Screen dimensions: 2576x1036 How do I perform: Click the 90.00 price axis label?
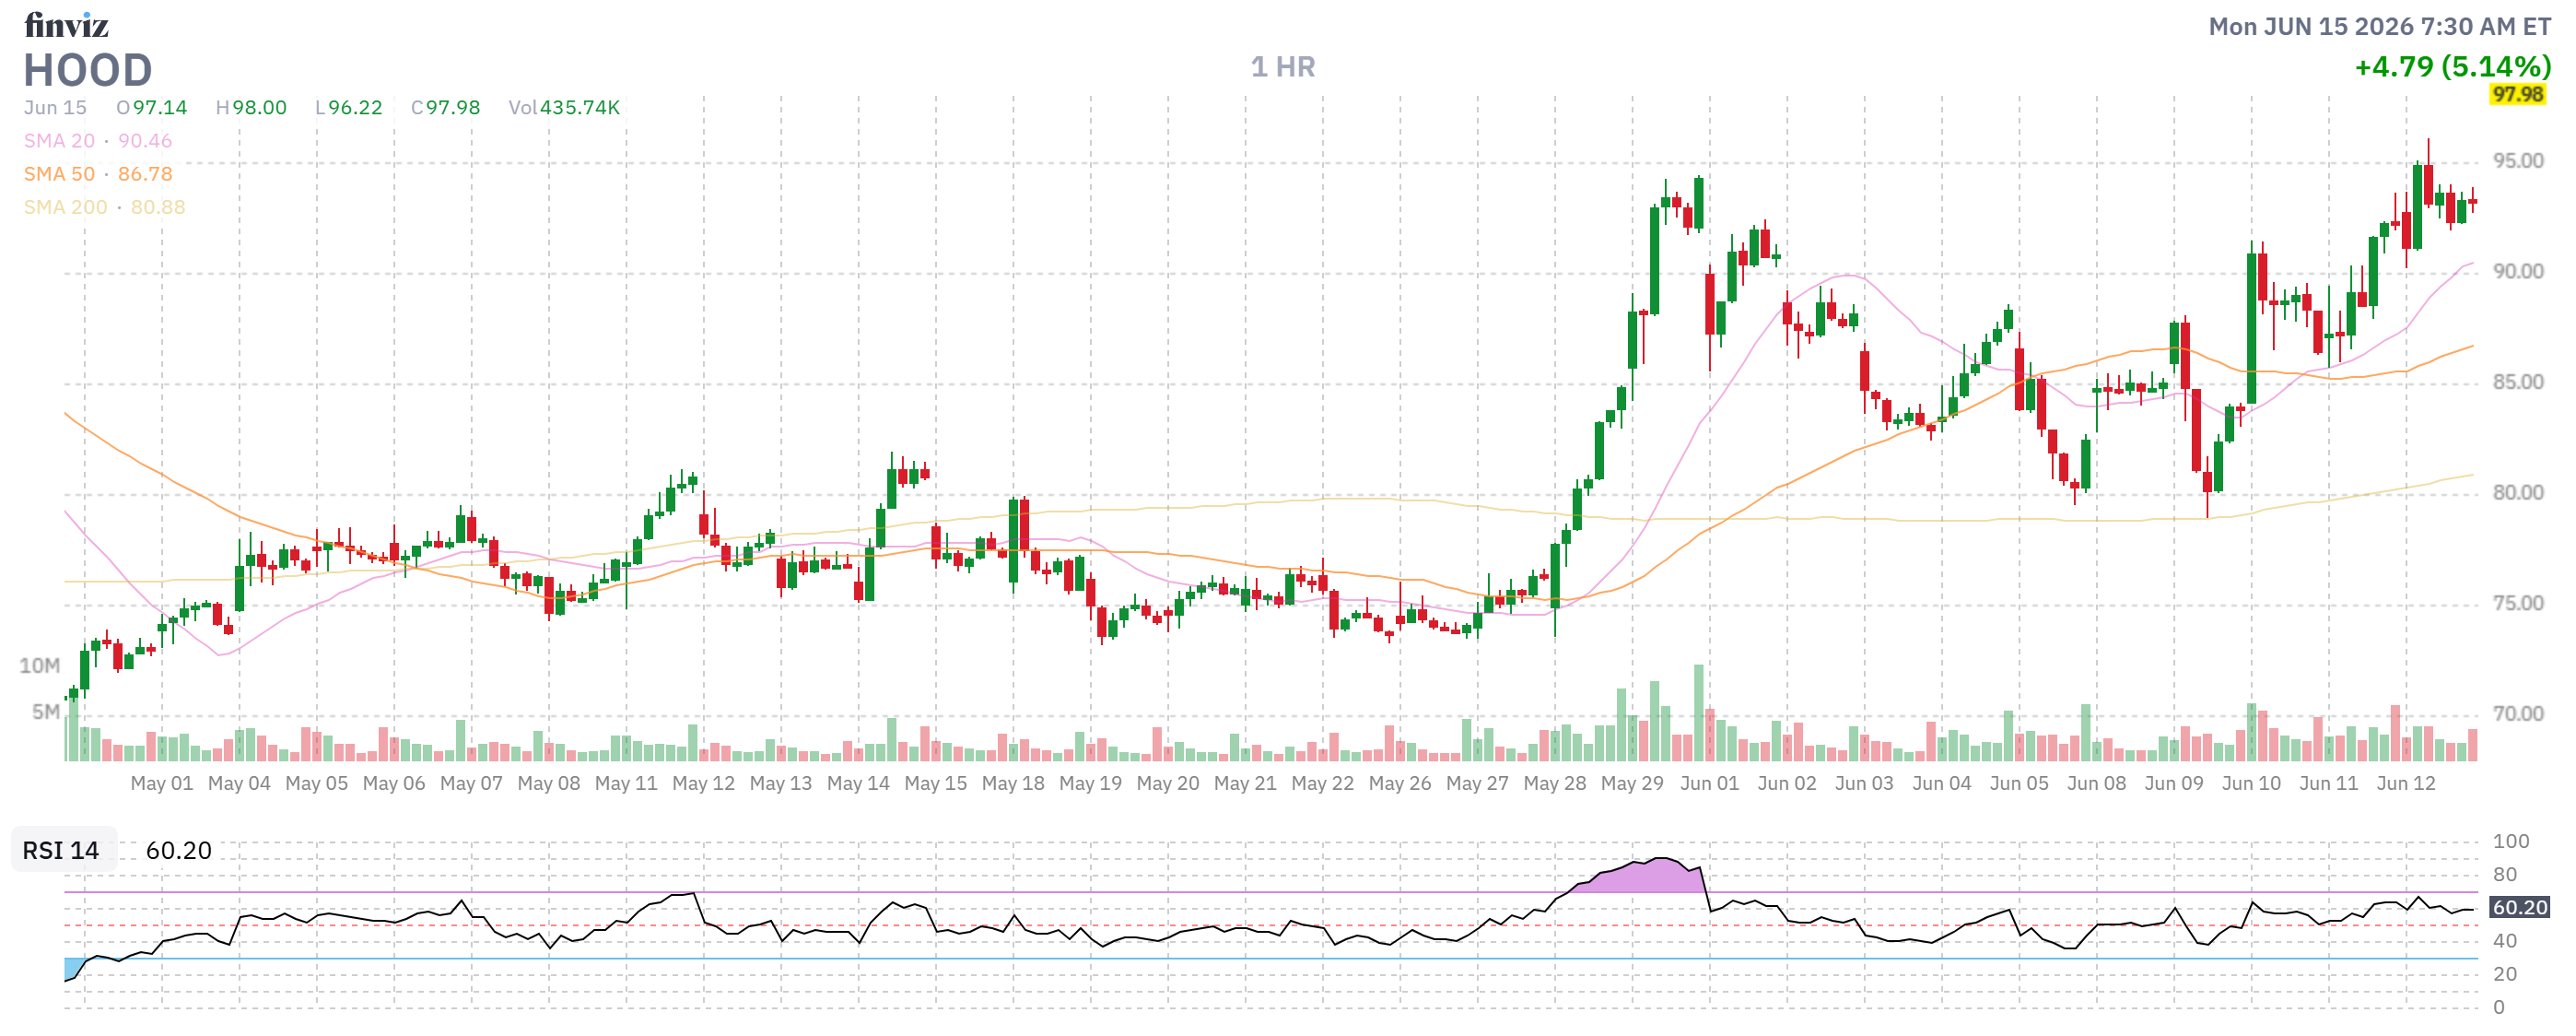(2518, 271)
